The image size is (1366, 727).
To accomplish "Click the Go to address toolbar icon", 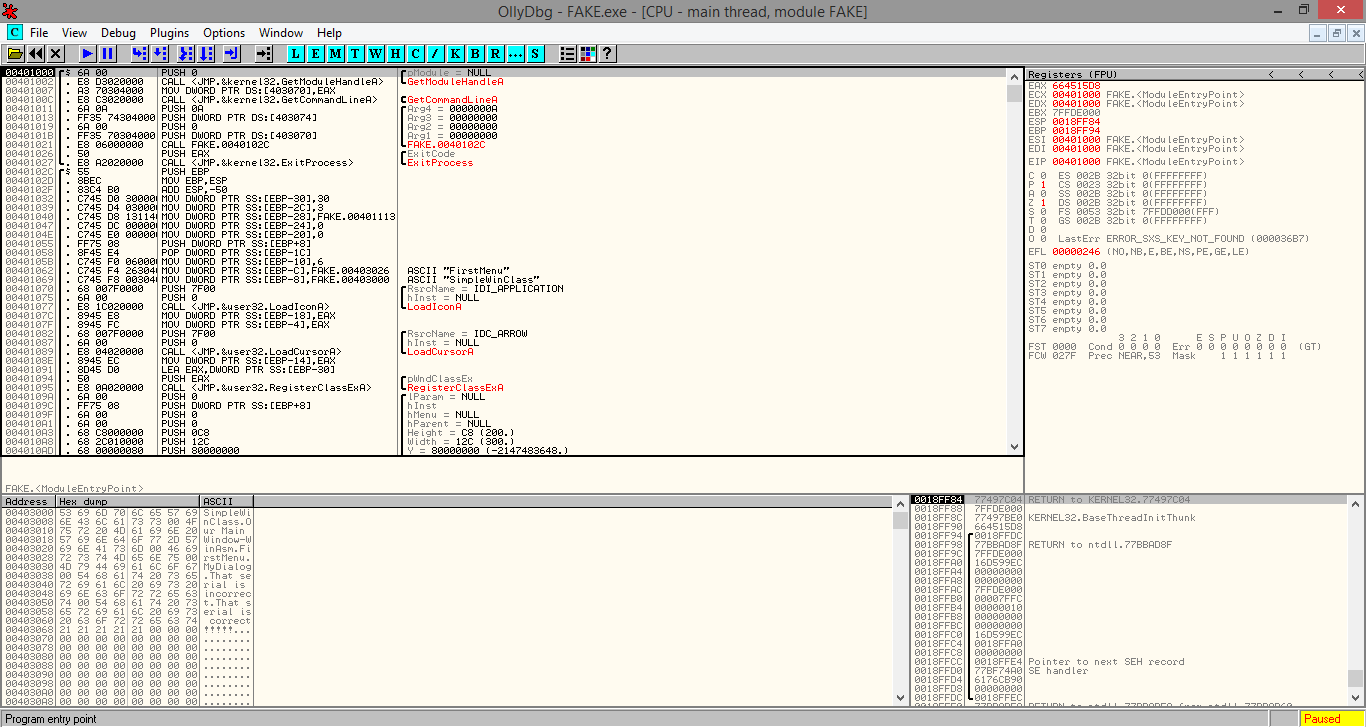I will tap(264, 53).
